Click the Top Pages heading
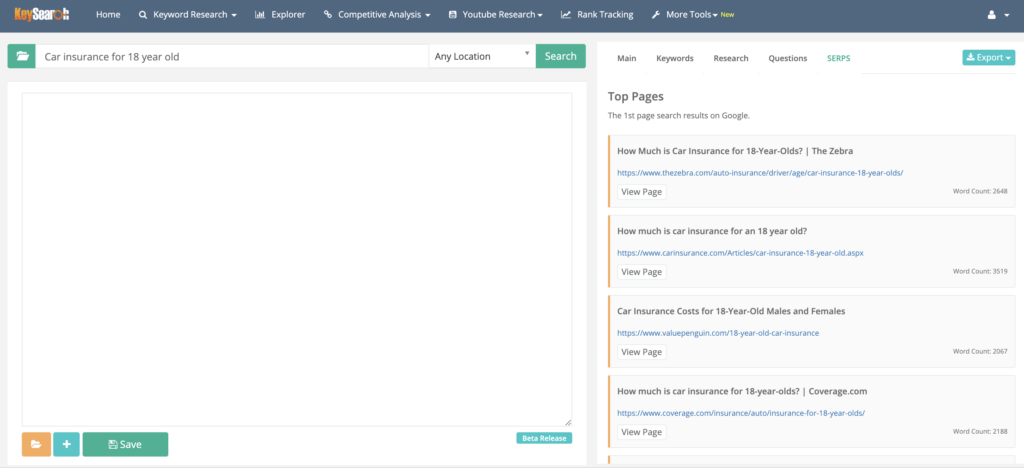Viewport: 1024px width, 468px height. (x=635, y=97)
